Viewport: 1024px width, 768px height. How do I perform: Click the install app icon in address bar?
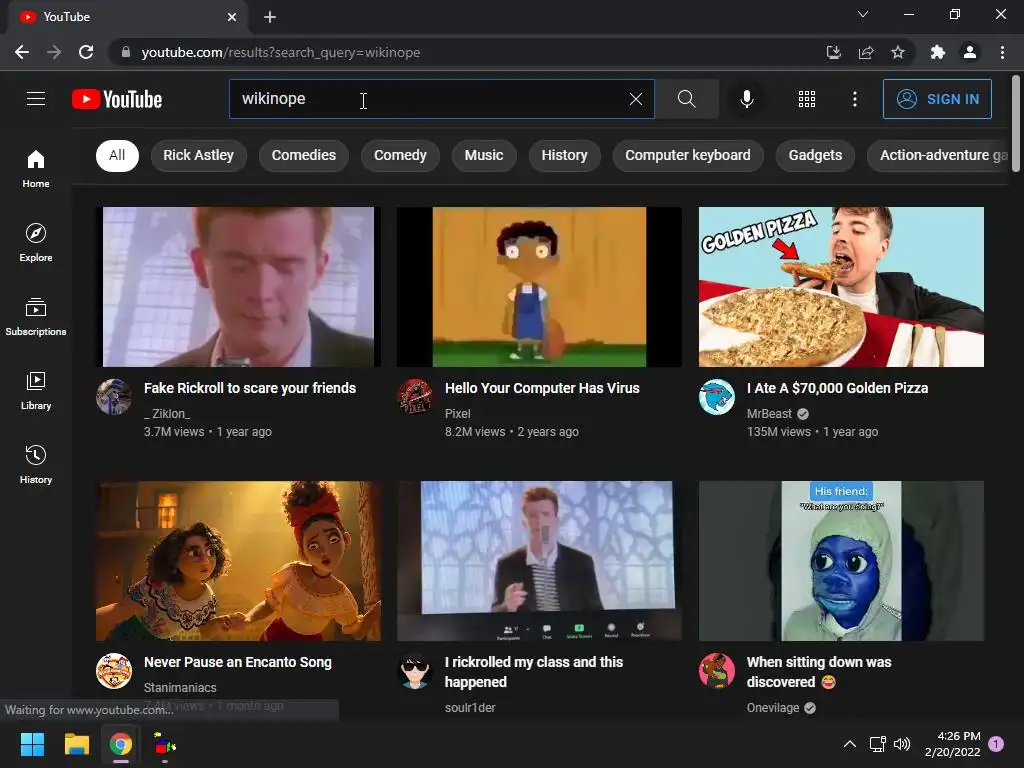(833, 52)
